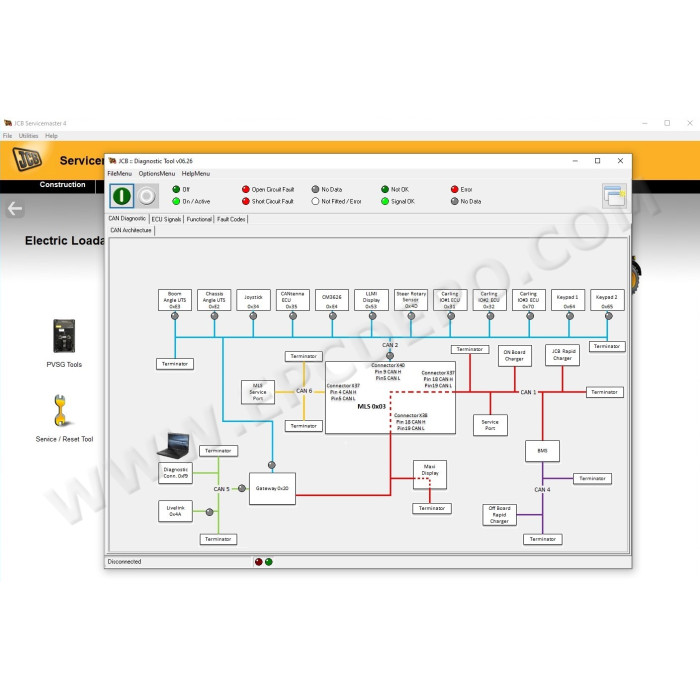Click status indicator under Steer Rotary Sensor
The image size is (700, 700).
coord(411,316)
